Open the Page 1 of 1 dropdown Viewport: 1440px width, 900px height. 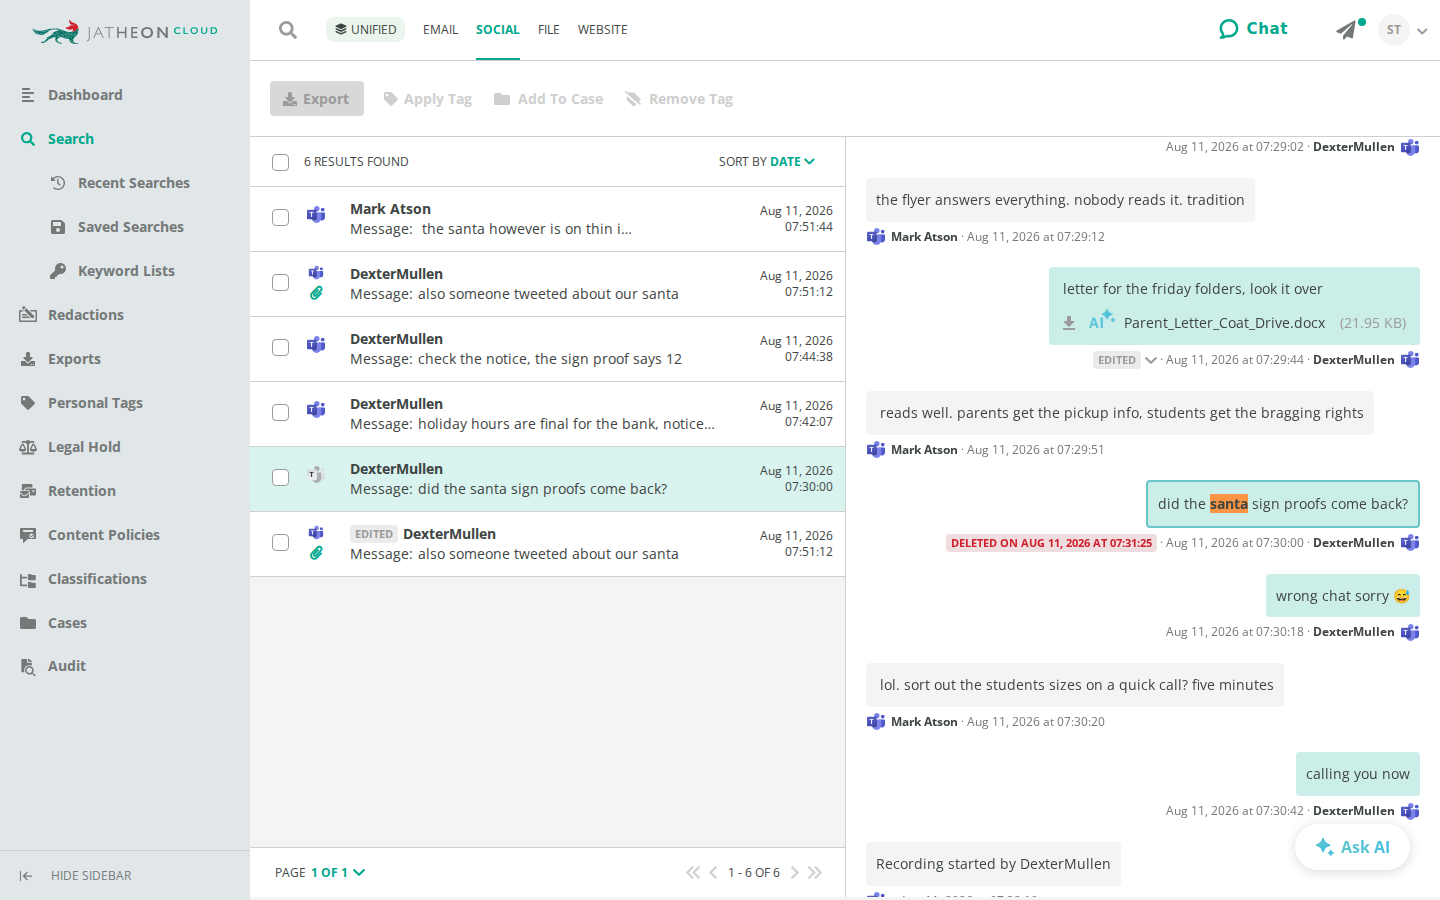pyautogui.click(x=320, y=873)
